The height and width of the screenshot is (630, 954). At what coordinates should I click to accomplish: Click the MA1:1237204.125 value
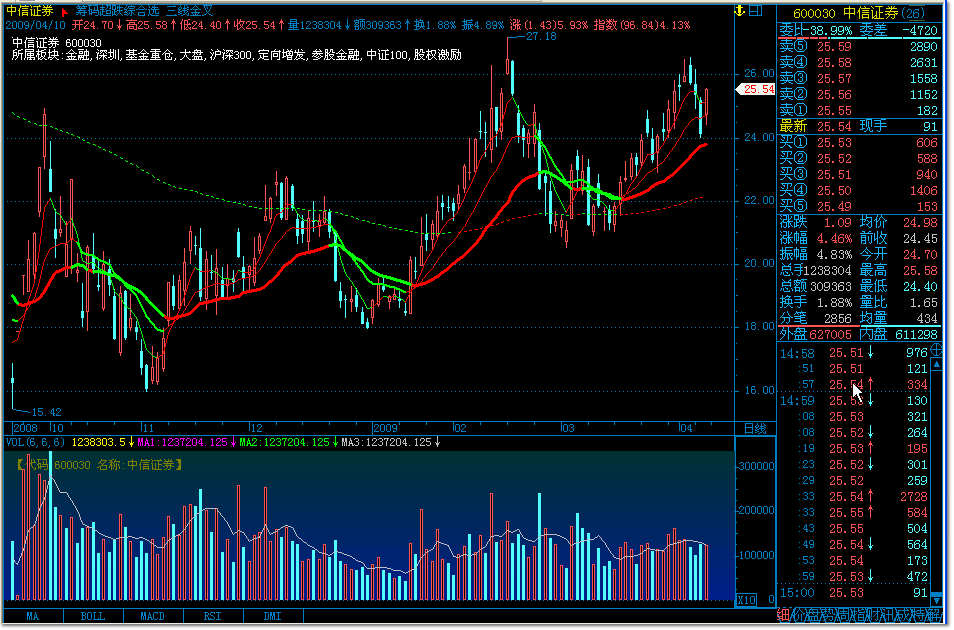tap(183, 443)
